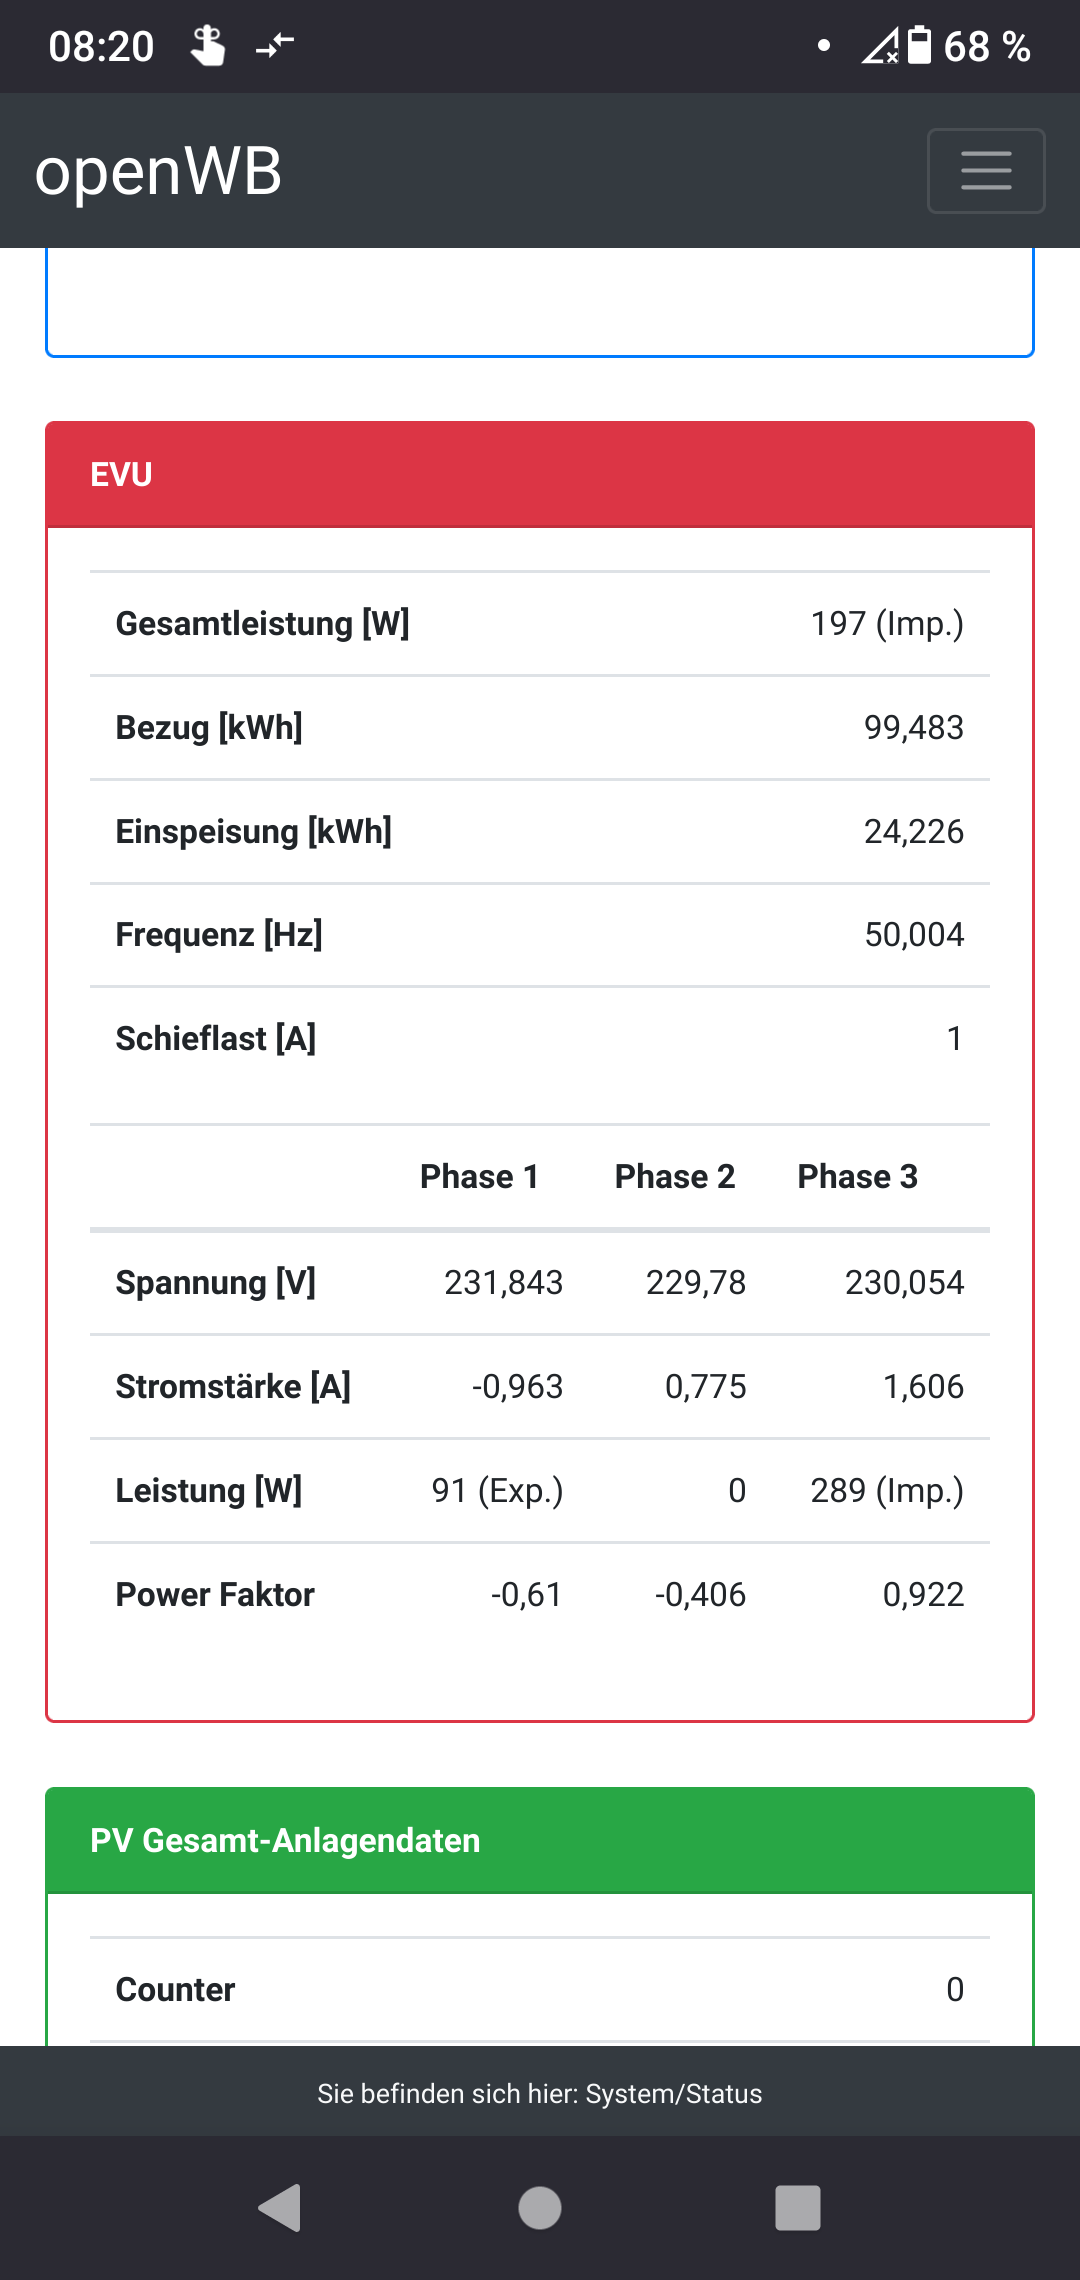Click the Einspeisung [kWh] row label

[x=254, y=832]
